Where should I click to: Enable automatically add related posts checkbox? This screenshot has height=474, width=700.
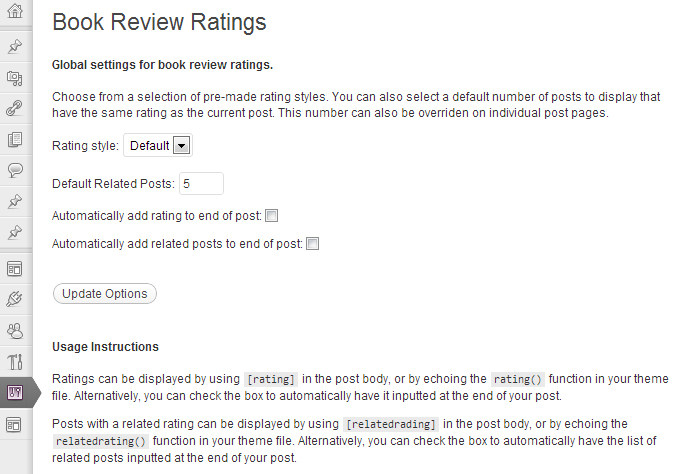click(311, 243)
